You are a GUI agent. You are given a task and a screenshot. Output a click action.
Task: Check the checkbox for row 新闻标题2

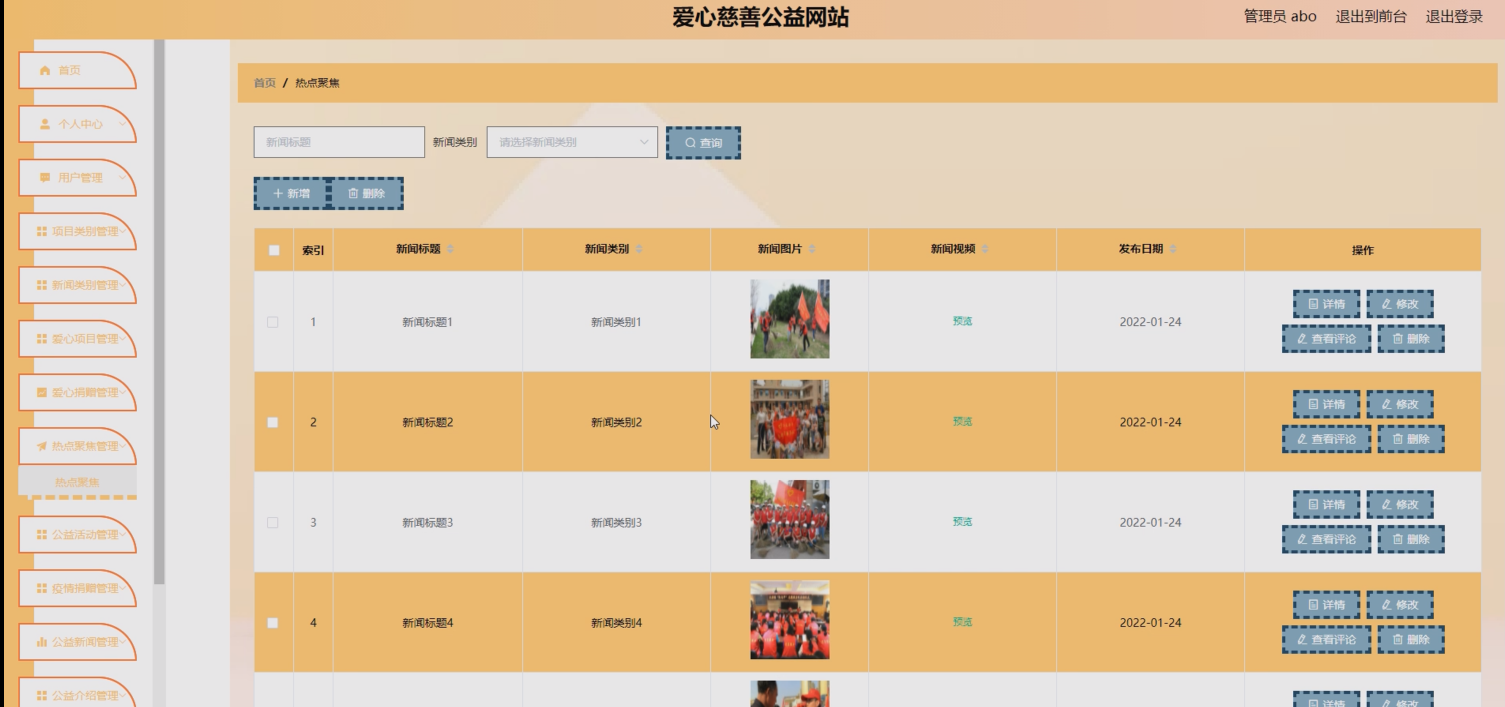point(273,422)
